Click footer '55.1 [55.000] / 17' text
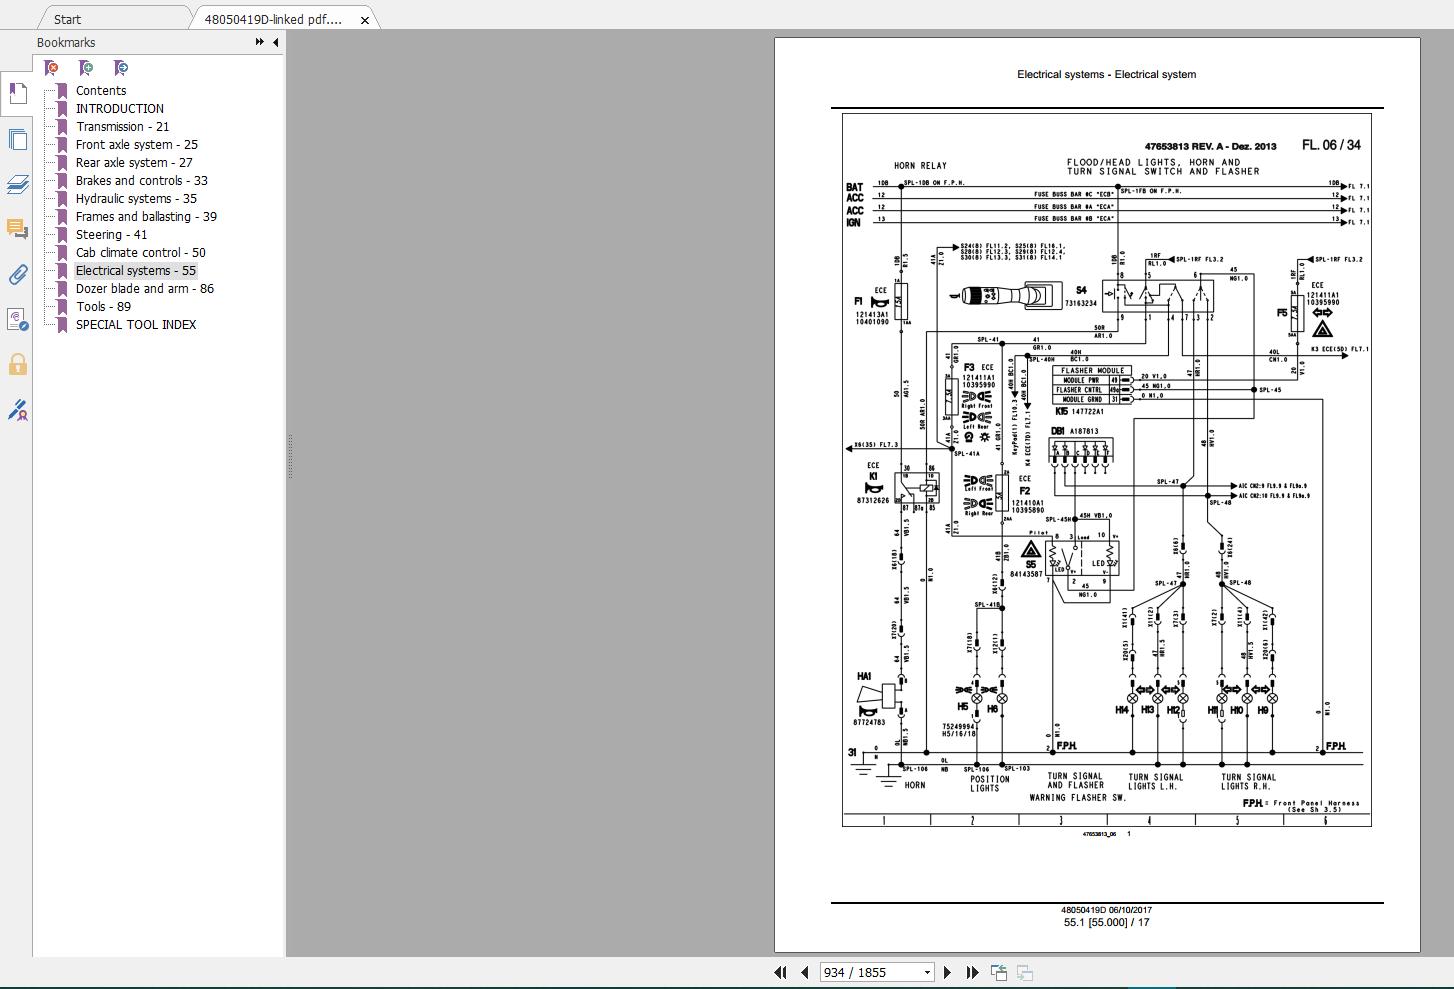1454x989 pixels. point(1106,922)
